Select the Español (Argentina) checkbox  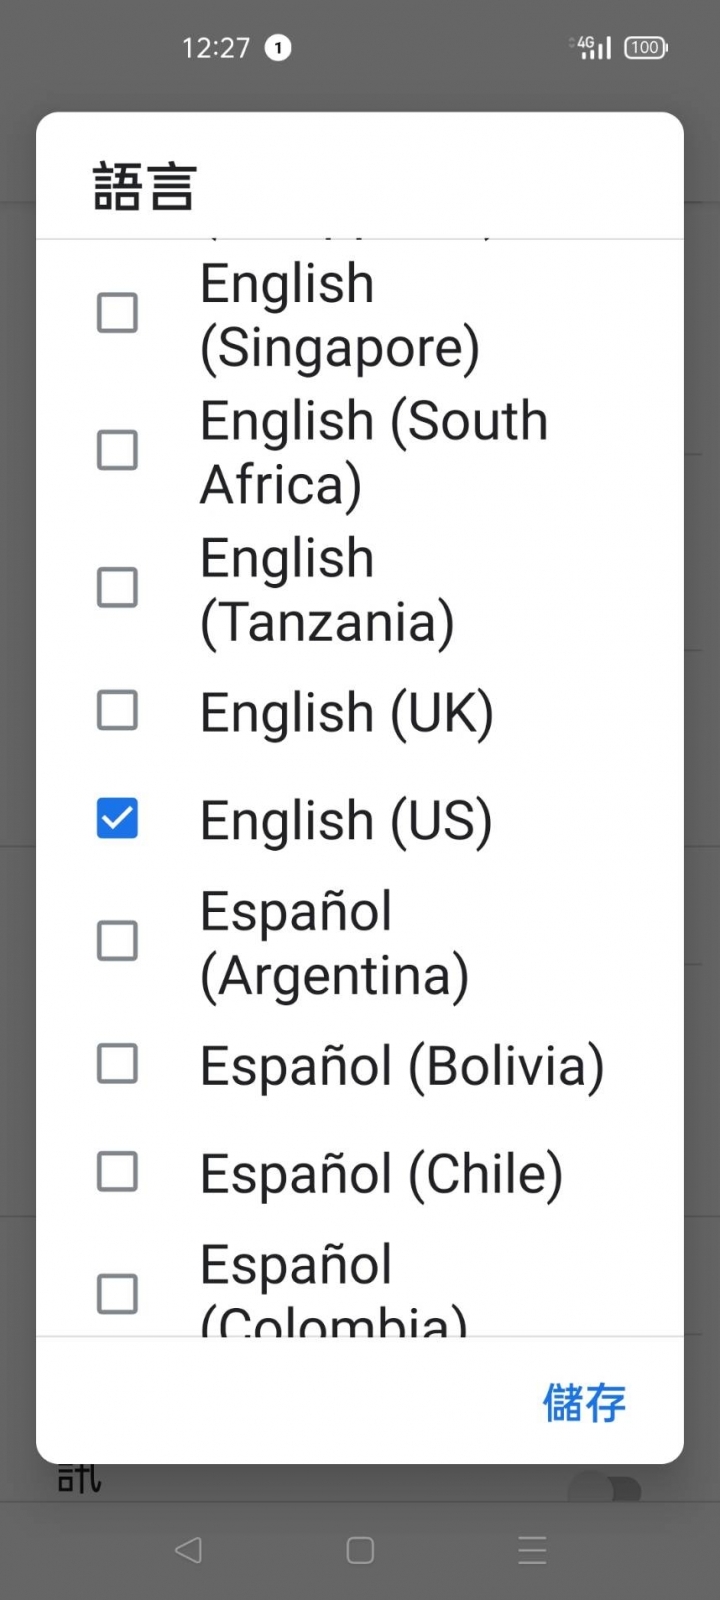tap(117, 941)
